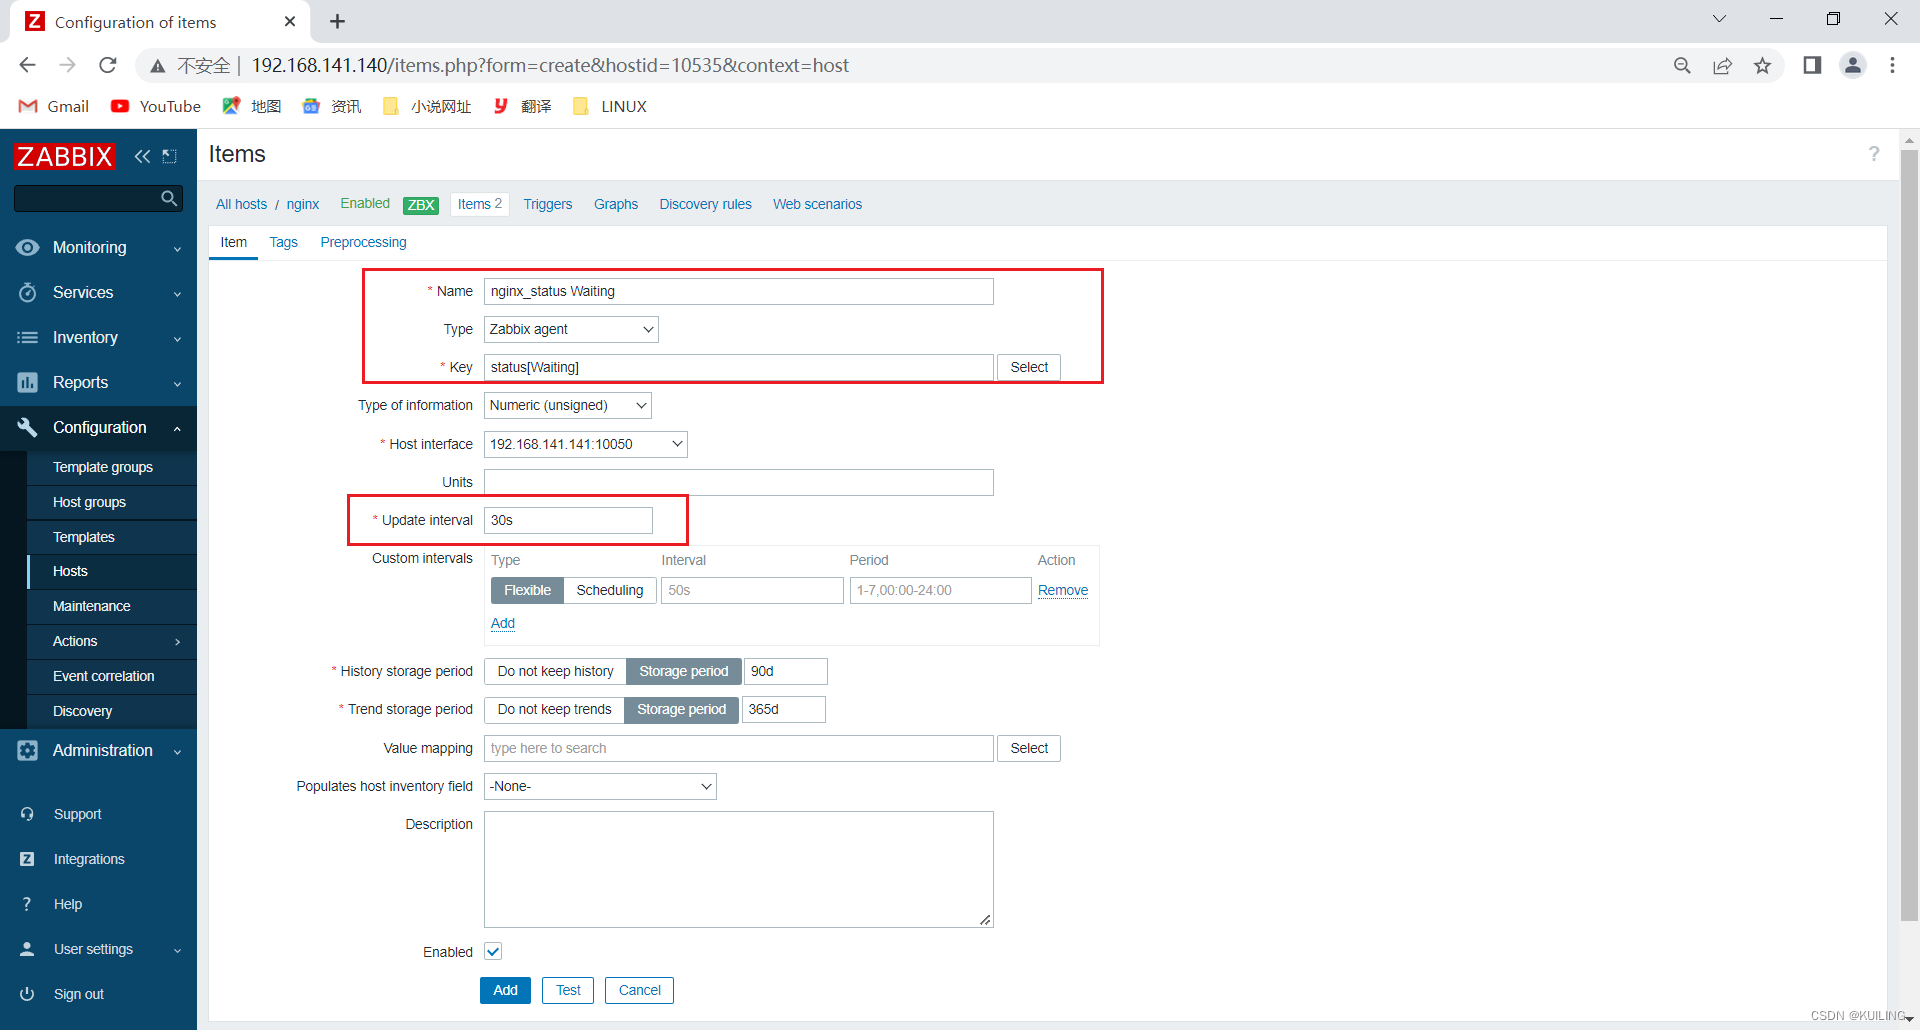Open the Triggers link in host navigation
1920x1030 pixels.
(548, 204)
